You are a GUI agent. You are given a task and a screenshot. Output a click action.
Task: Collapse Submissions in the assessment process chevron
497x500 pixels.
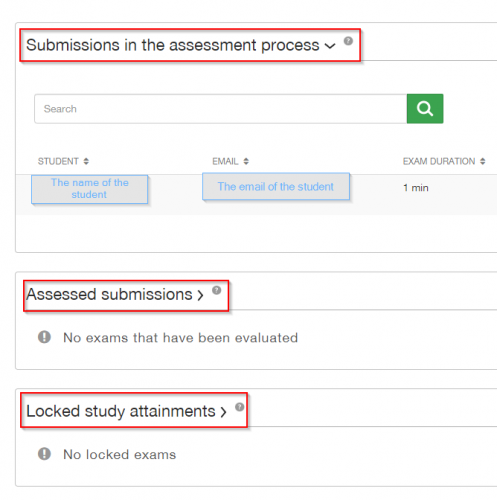click(x=330, y=46)
